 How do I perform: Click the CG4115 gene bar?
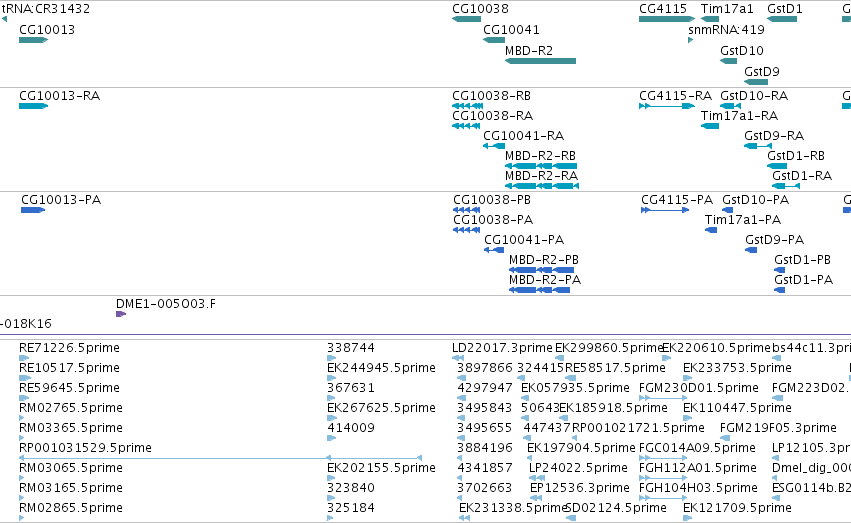tap(667, 19)
